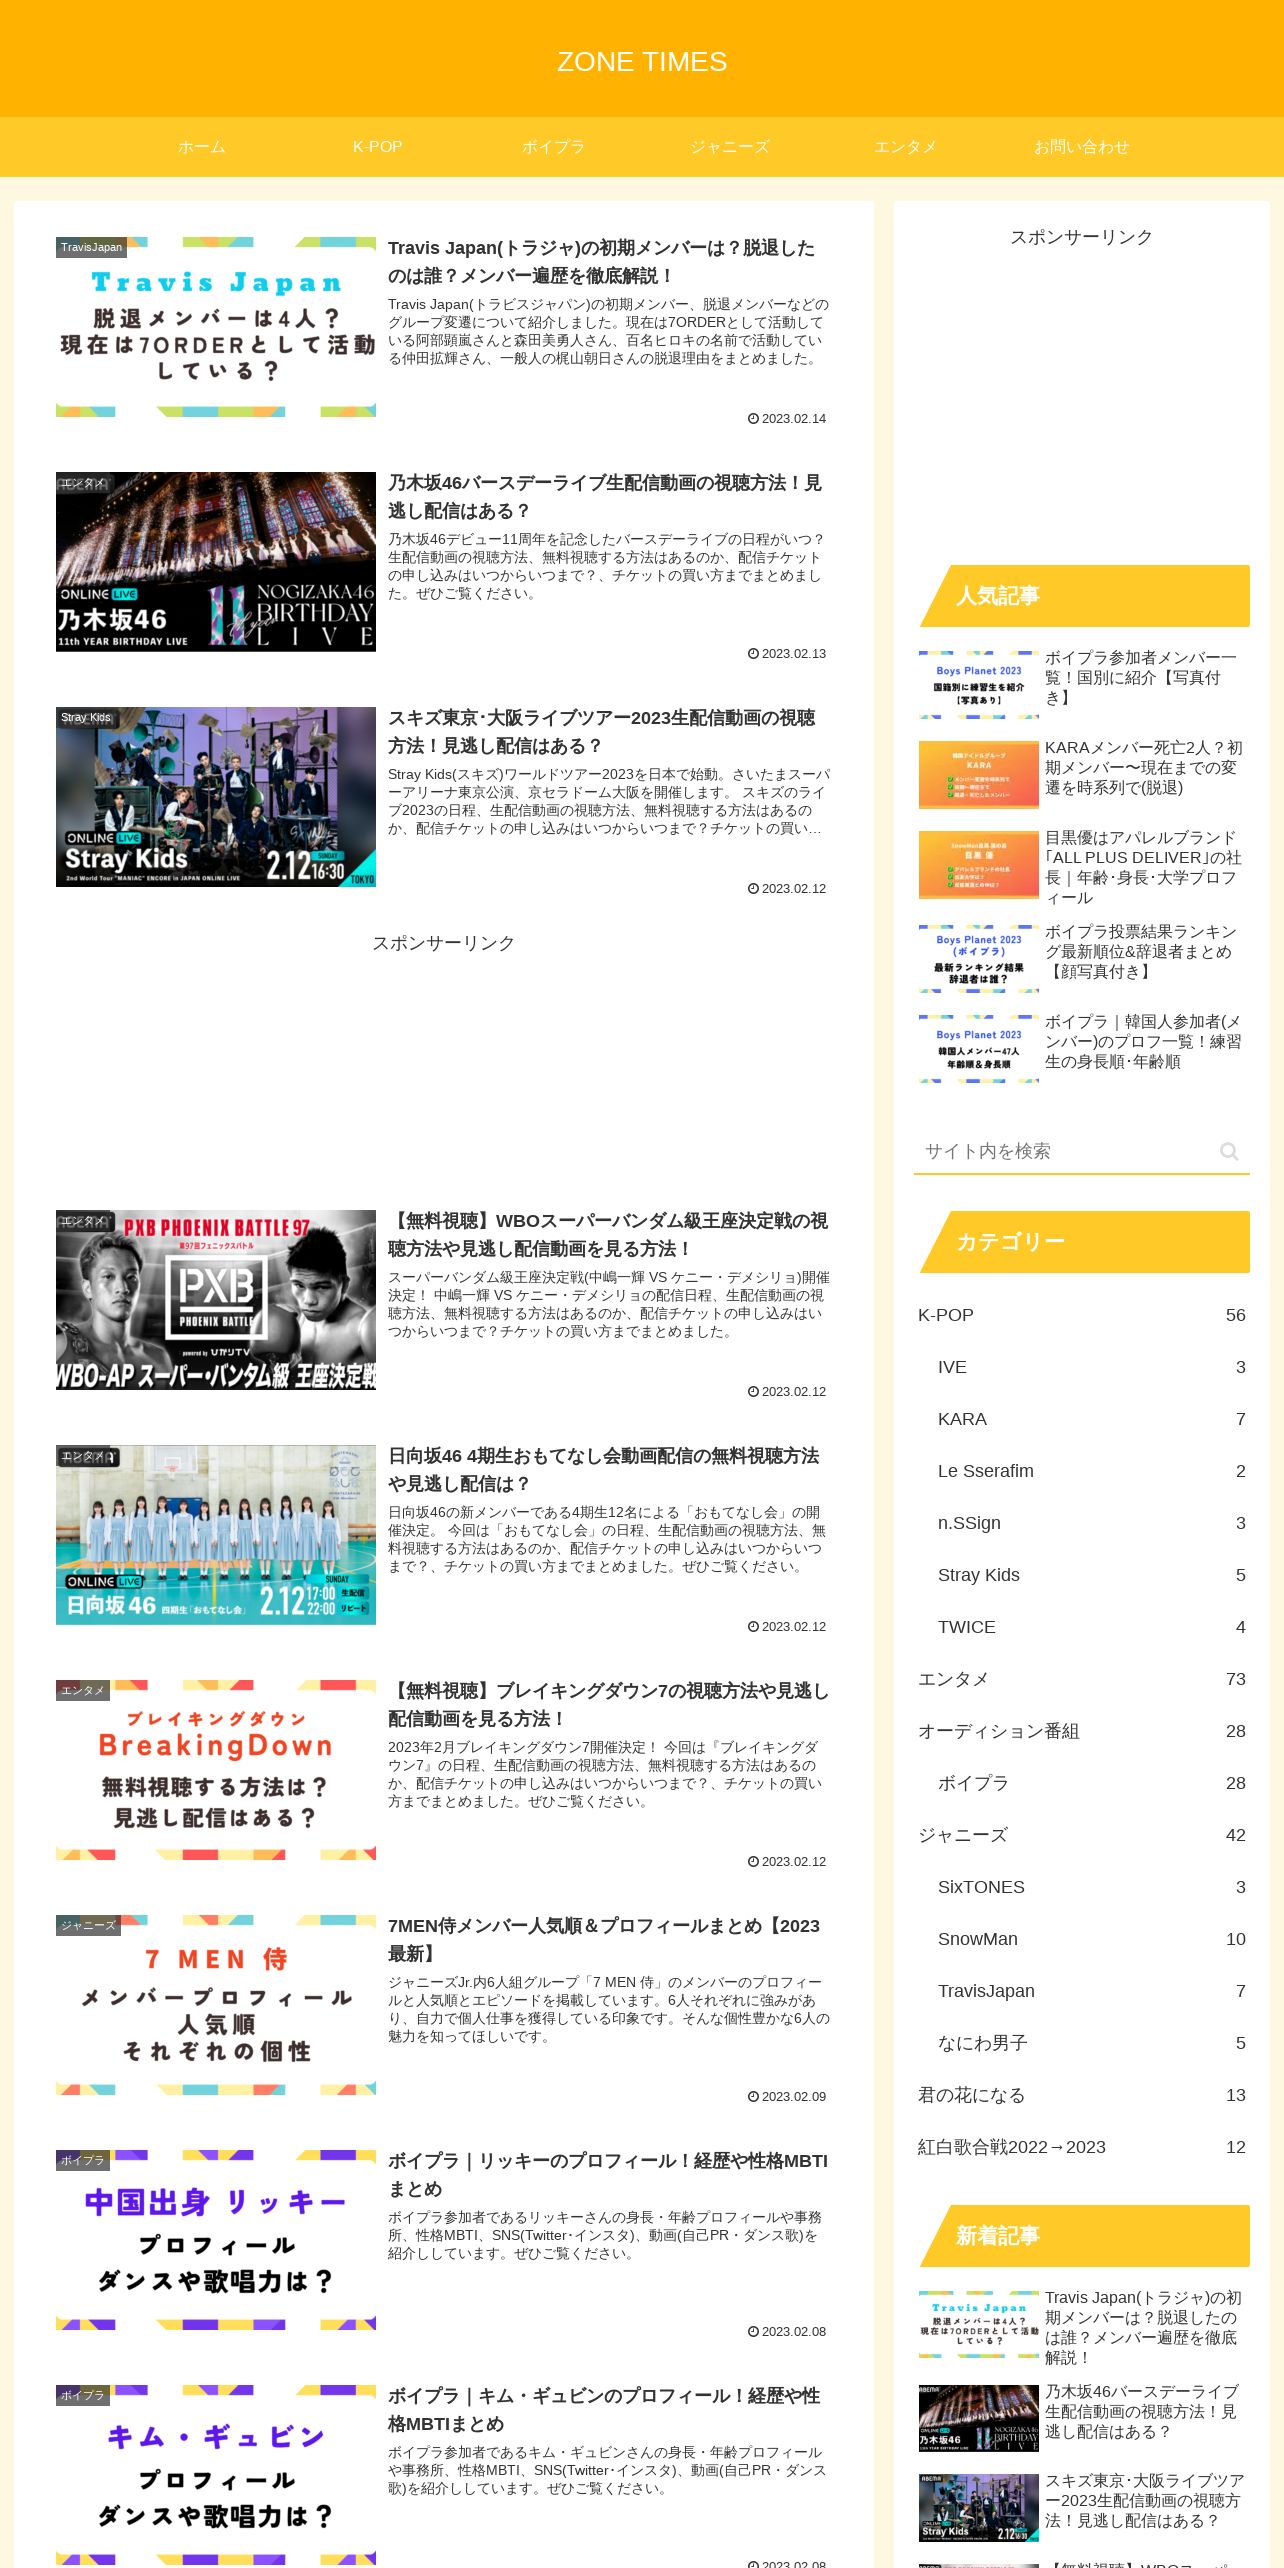Select the 君の花になる category
The image size is (1284, 2568).
1082,2095
